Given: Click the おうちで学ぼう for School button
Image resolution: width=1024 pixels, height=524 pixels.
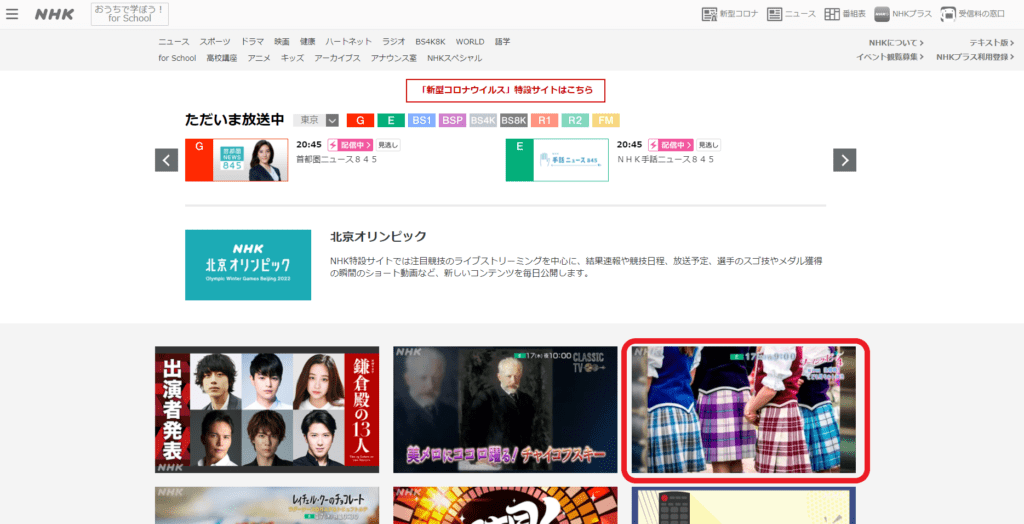Looking at the screenshot, I should click(x=130, y=14).
